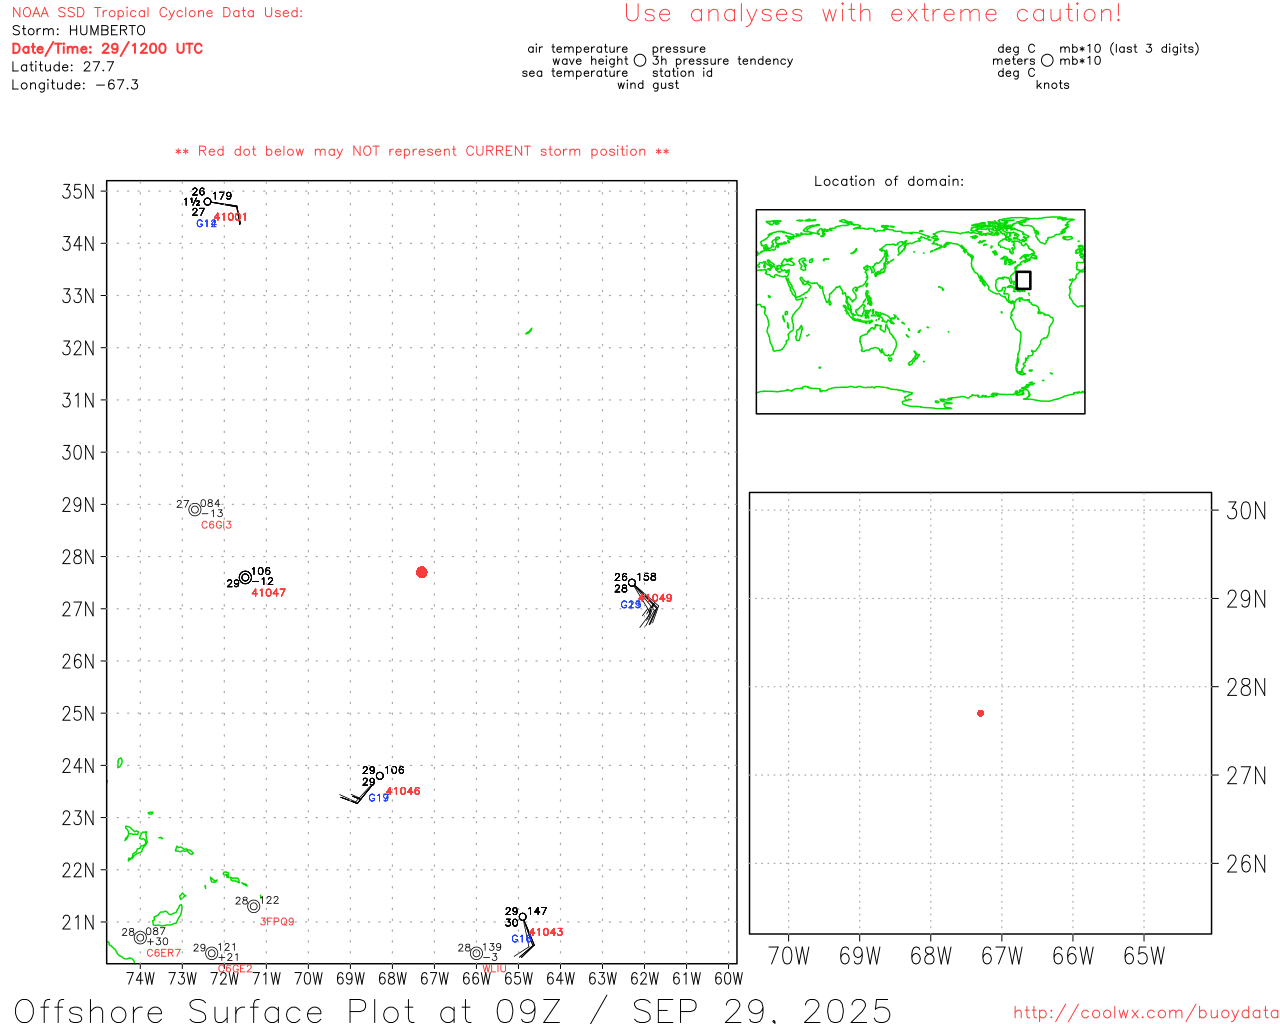Select the buoy 41043 station circle
This screenshot has width=1280, height=1024.
(522, 917)
